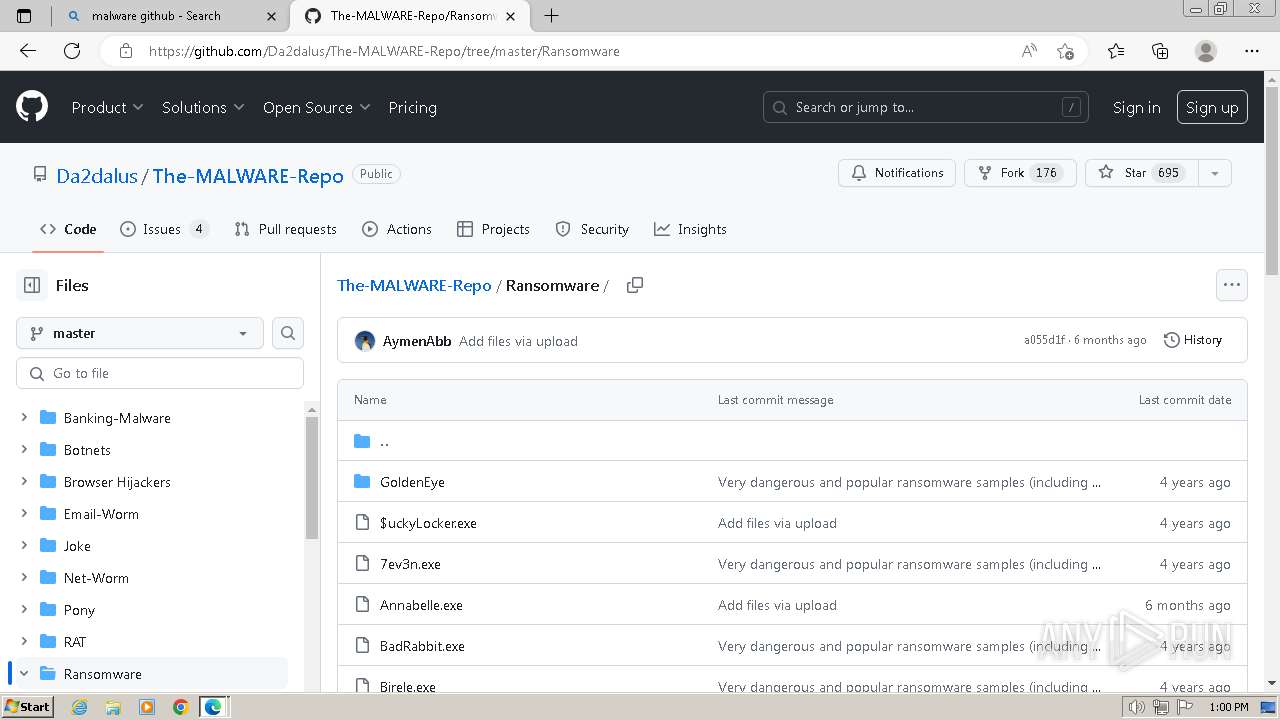Open a new browser tab
The image size is (1280, 720).
click(x=551, y=15)
